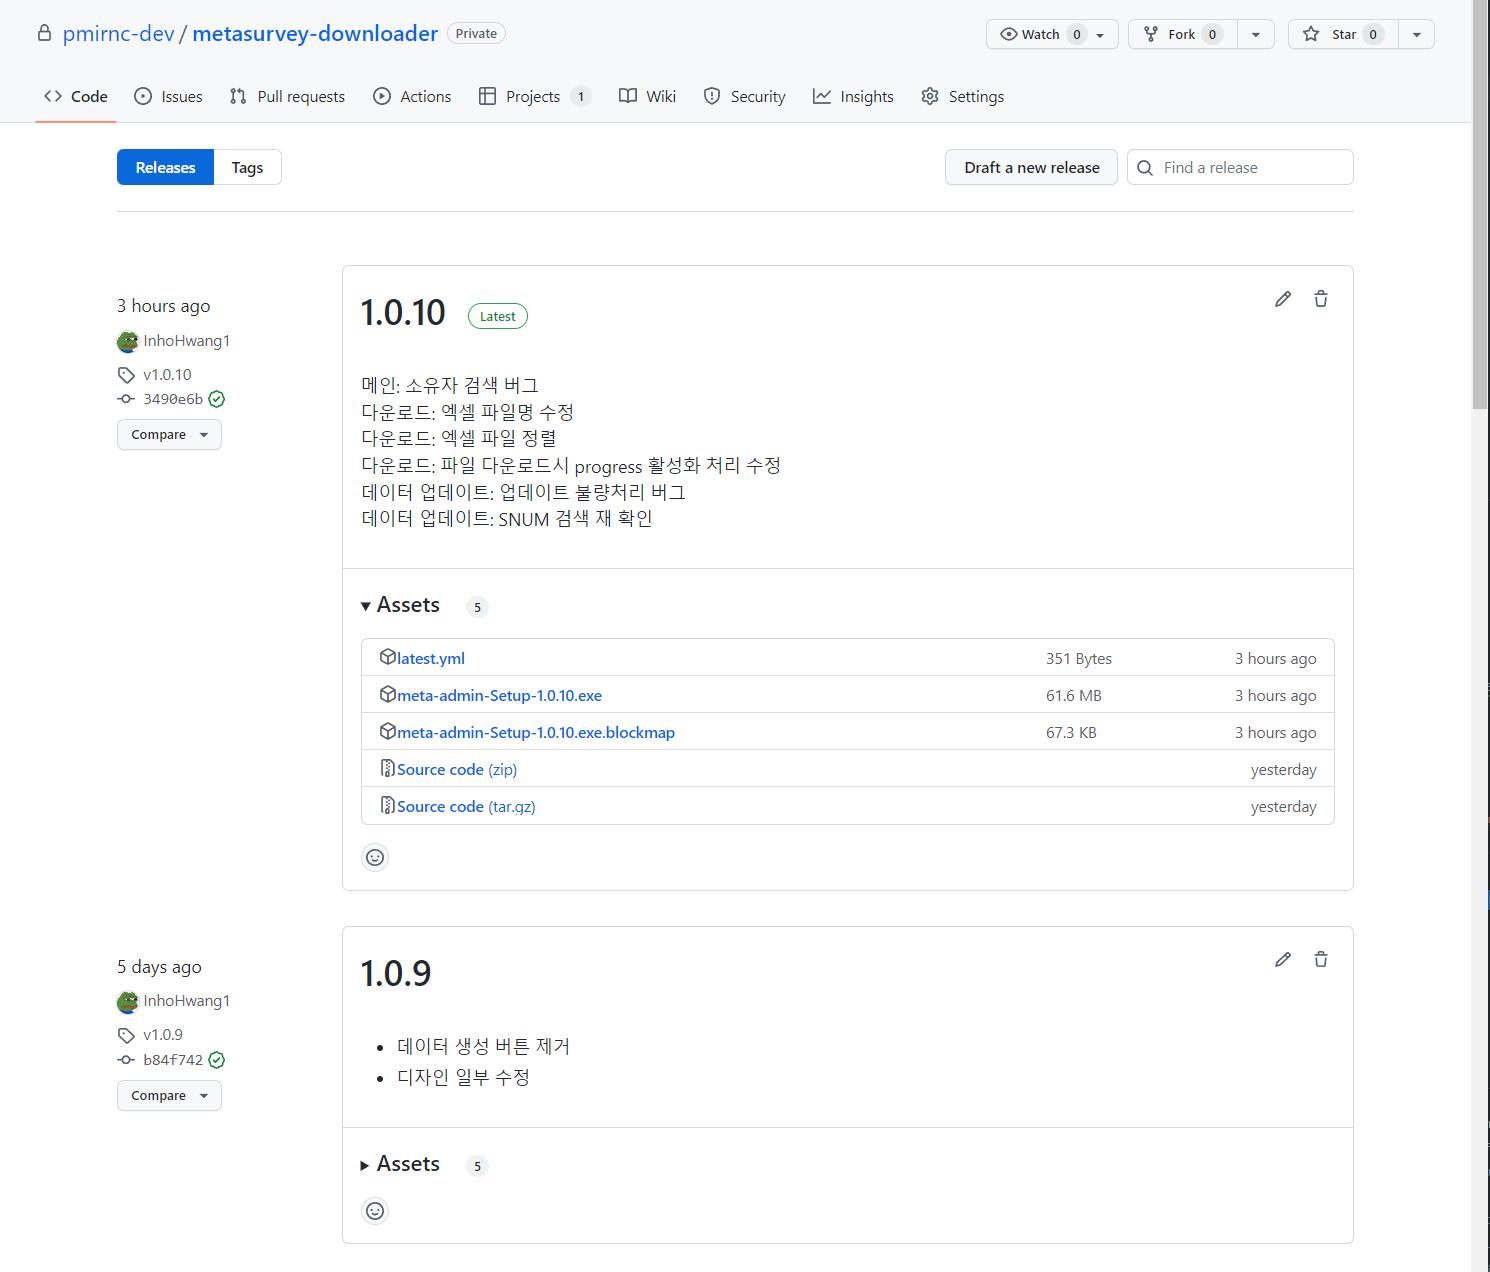1490x1272 pixels.
Task: Click the tag icon beside v1.0.10
Action: (x=126, y=375)
